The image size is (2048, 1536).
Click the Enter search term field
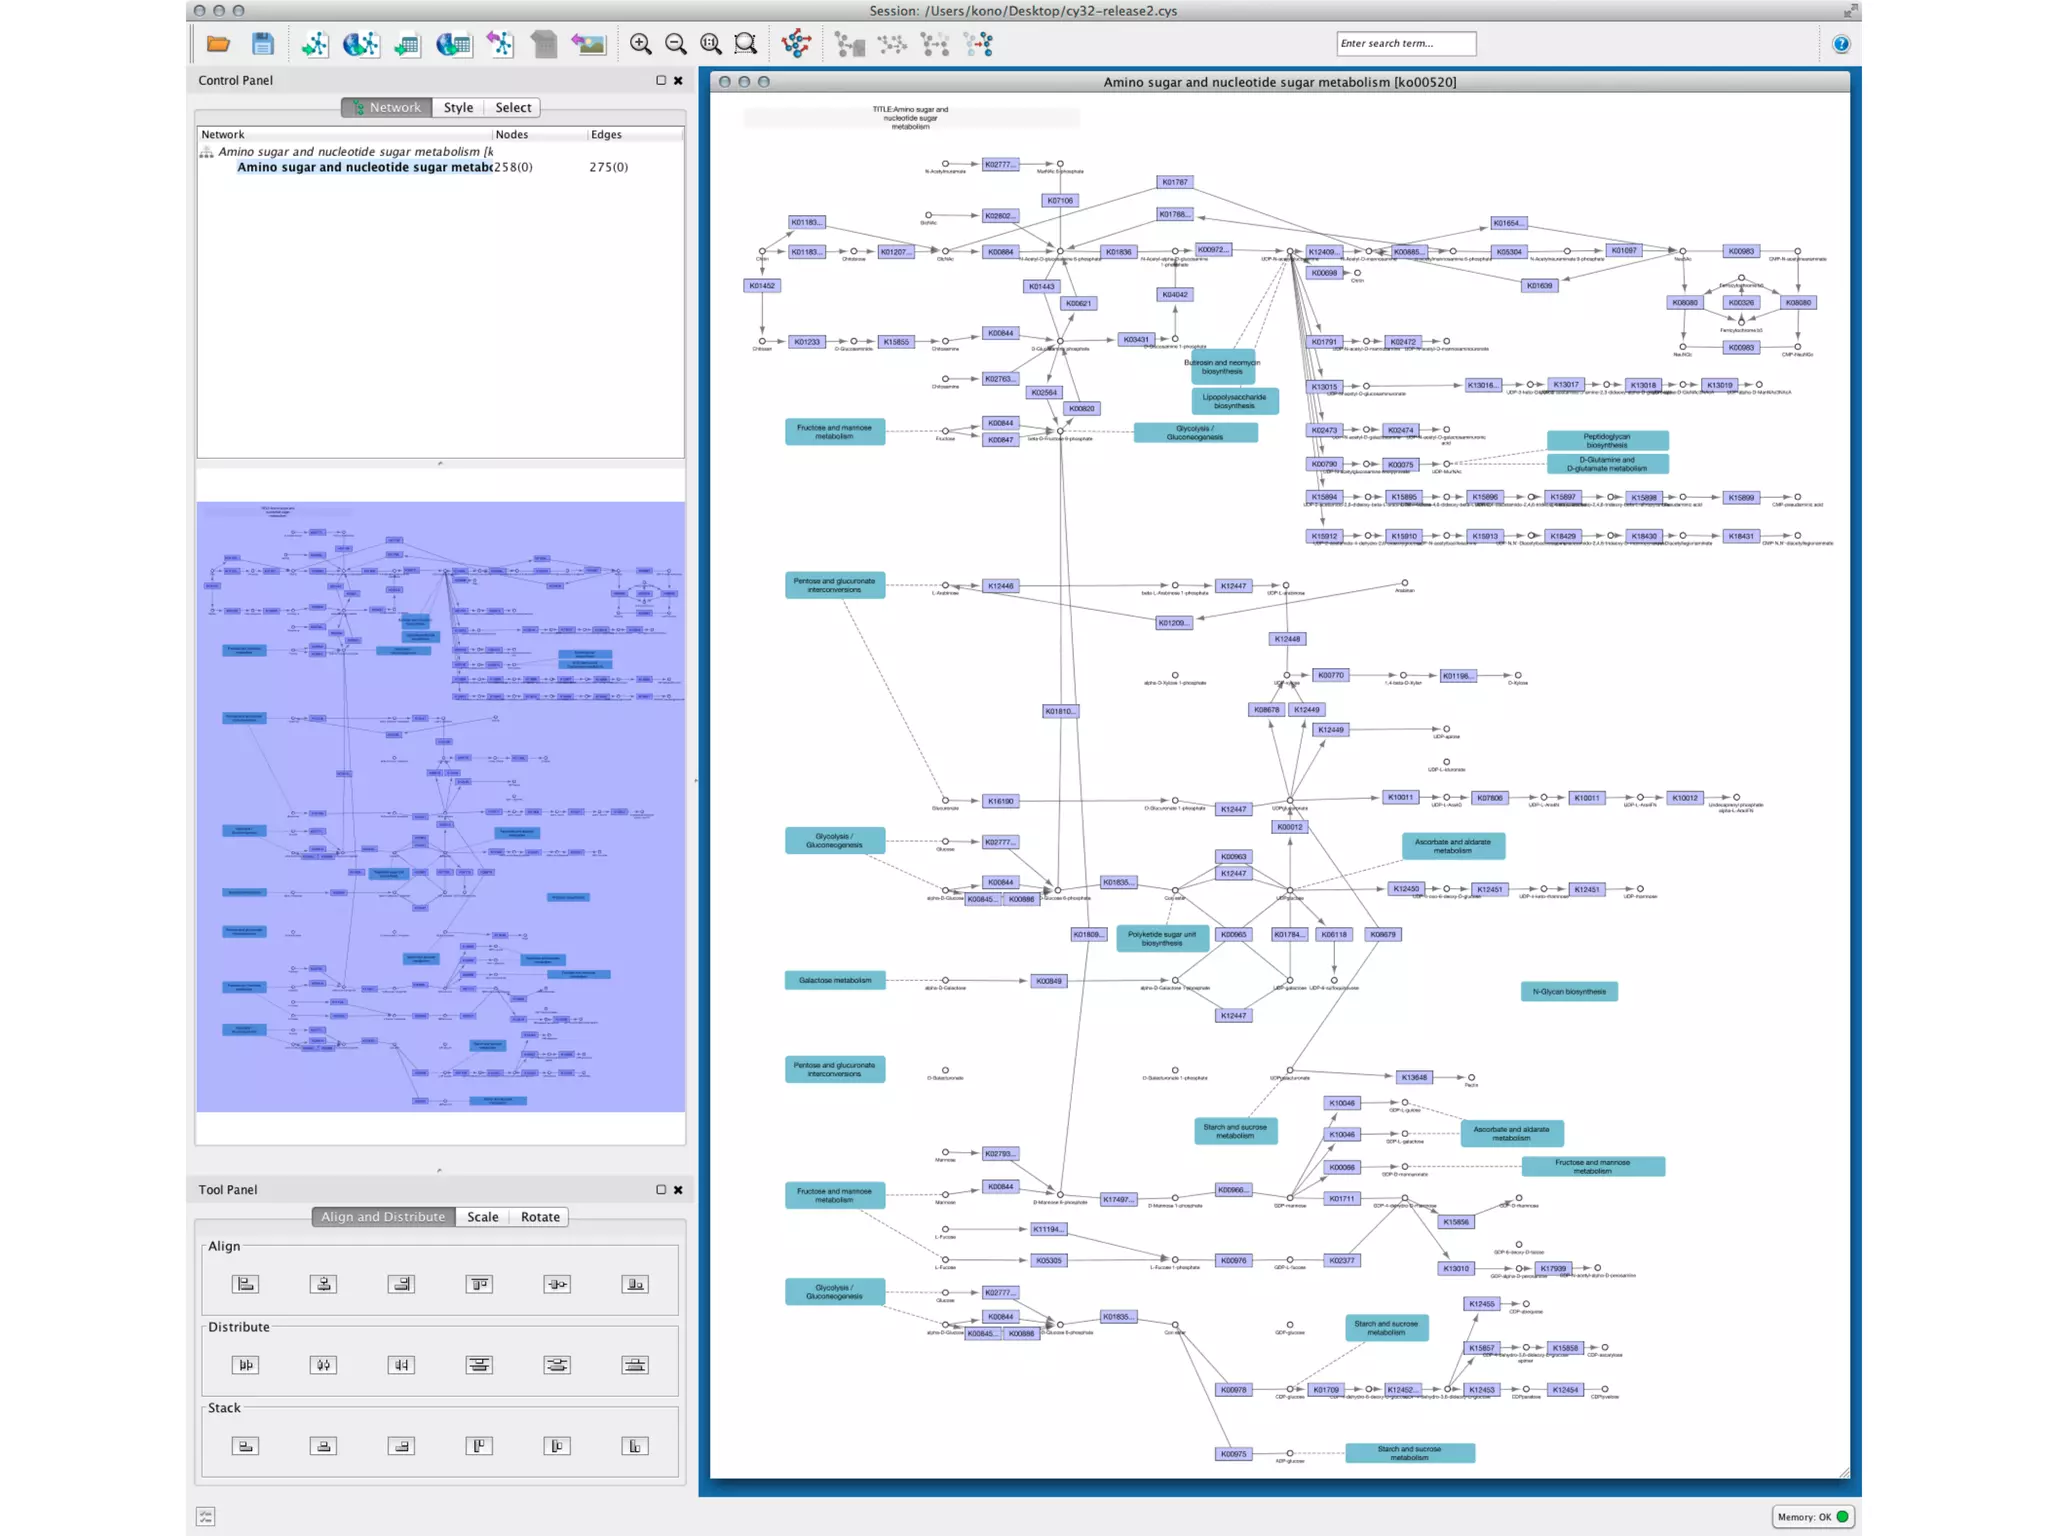1405,43
